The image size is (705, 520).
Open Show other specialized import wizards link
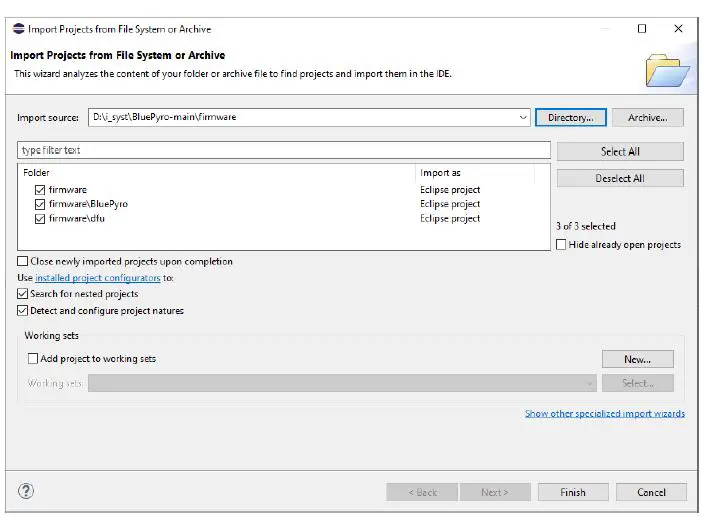[x=605, y=413]
